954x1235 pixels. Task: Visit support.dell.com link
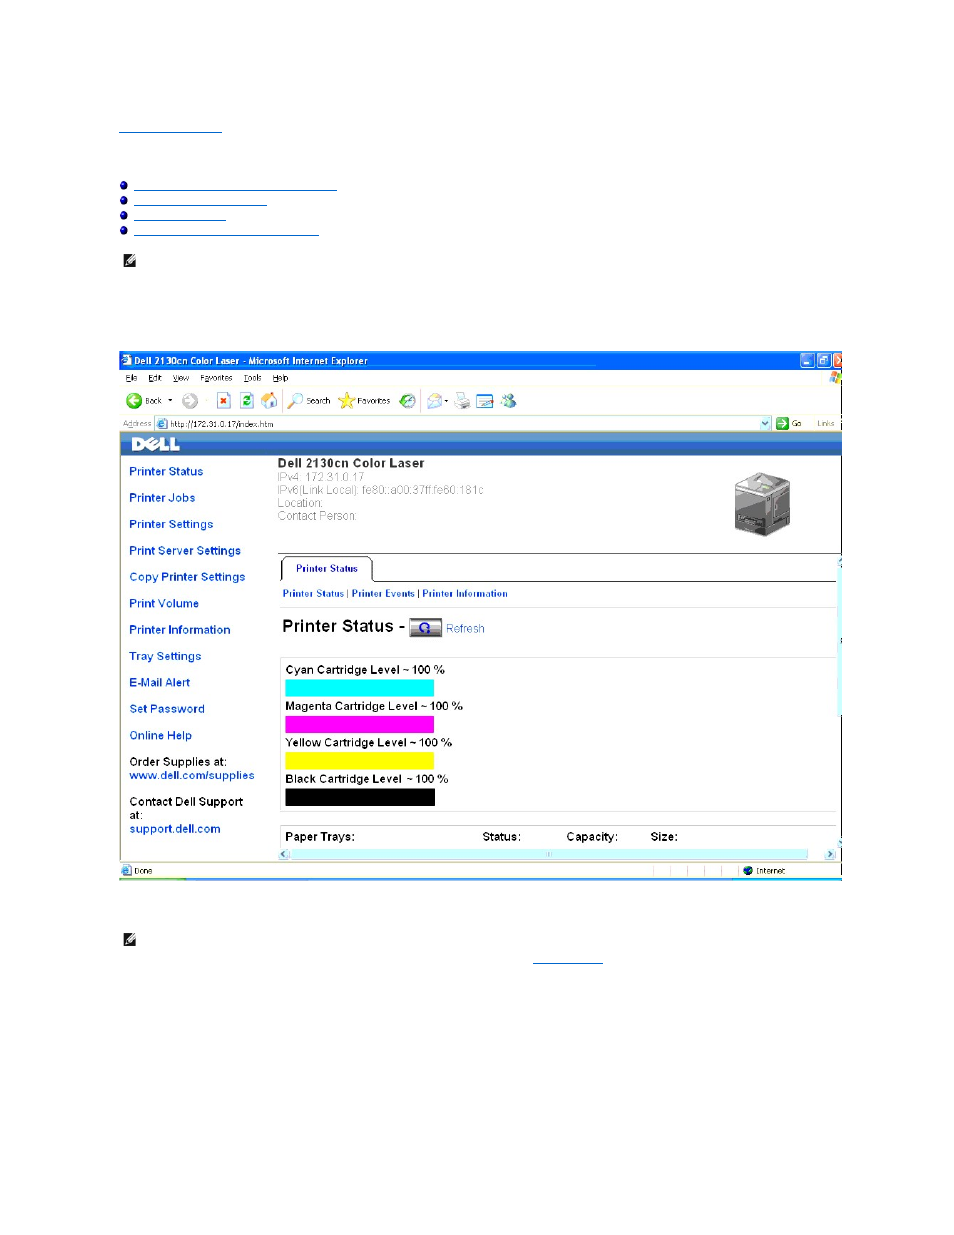click(175, 829)
